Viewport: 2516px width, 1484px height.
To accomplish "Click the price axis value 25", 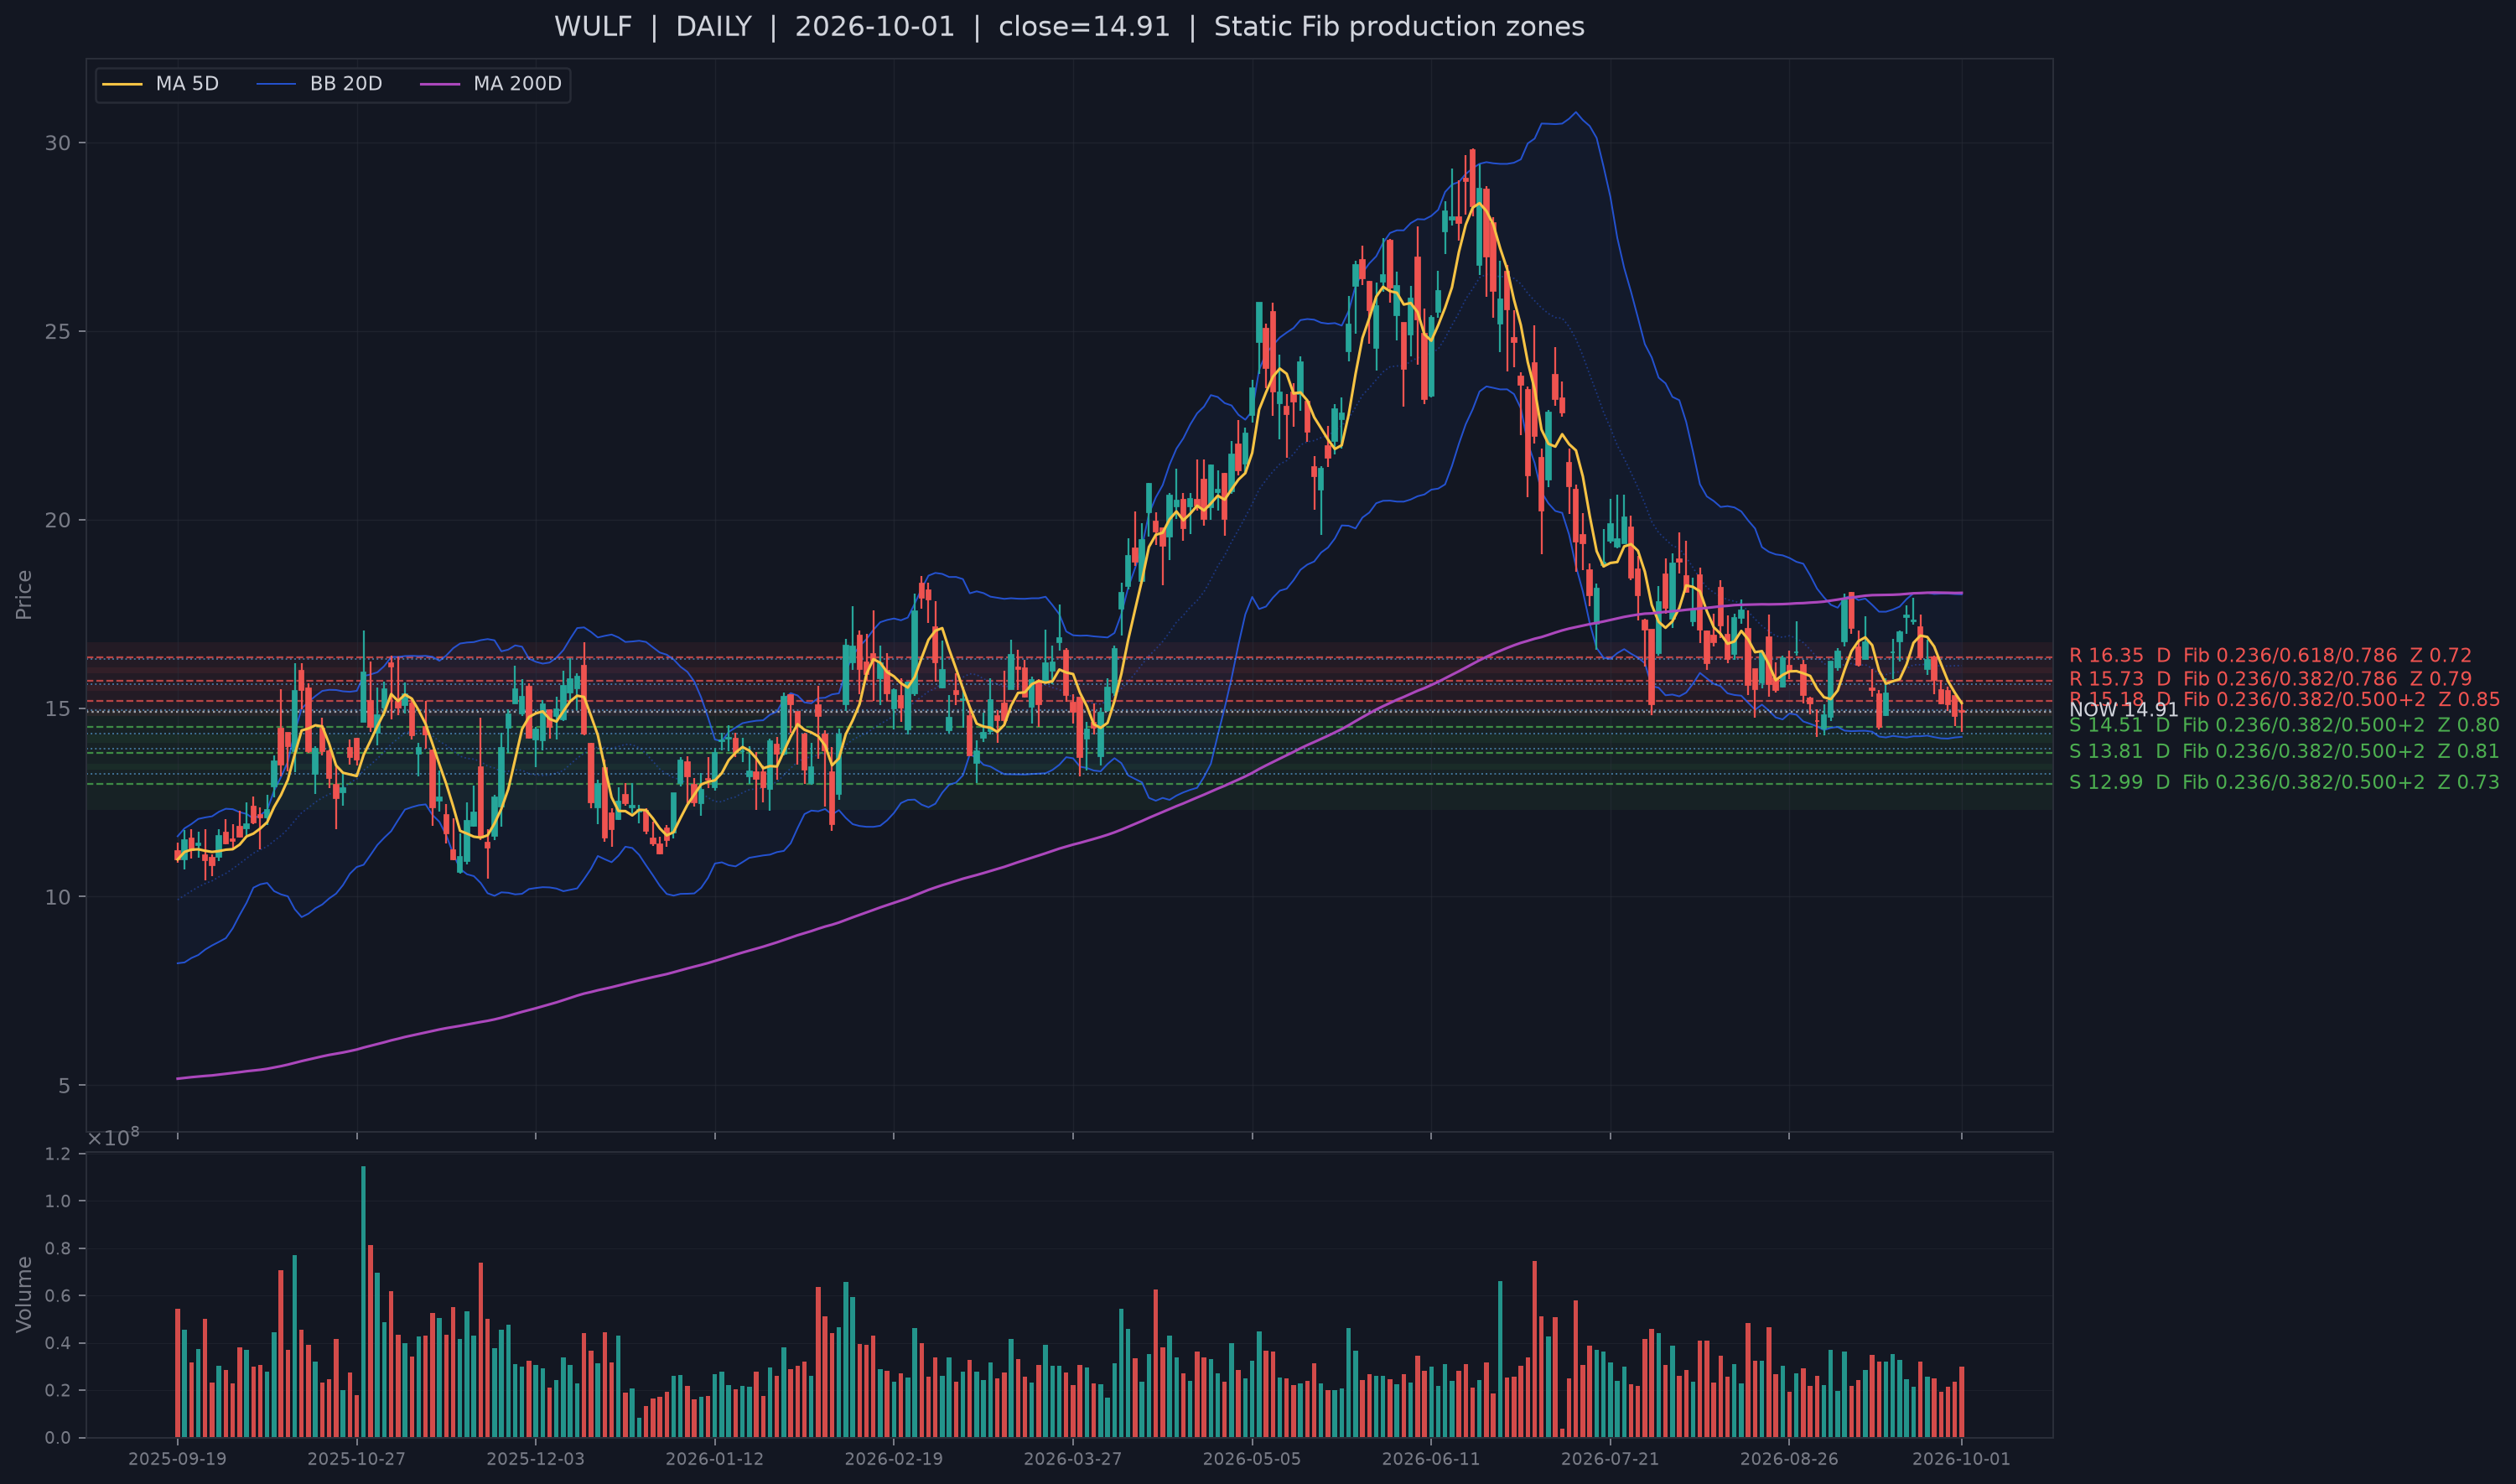I will tap(58, 332).
